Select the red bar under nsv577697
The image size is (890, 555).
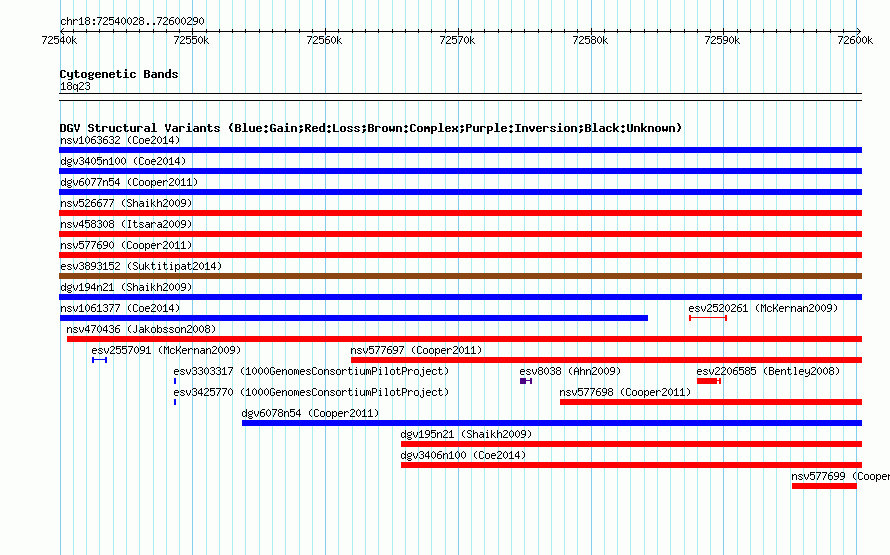pos(606,360)
